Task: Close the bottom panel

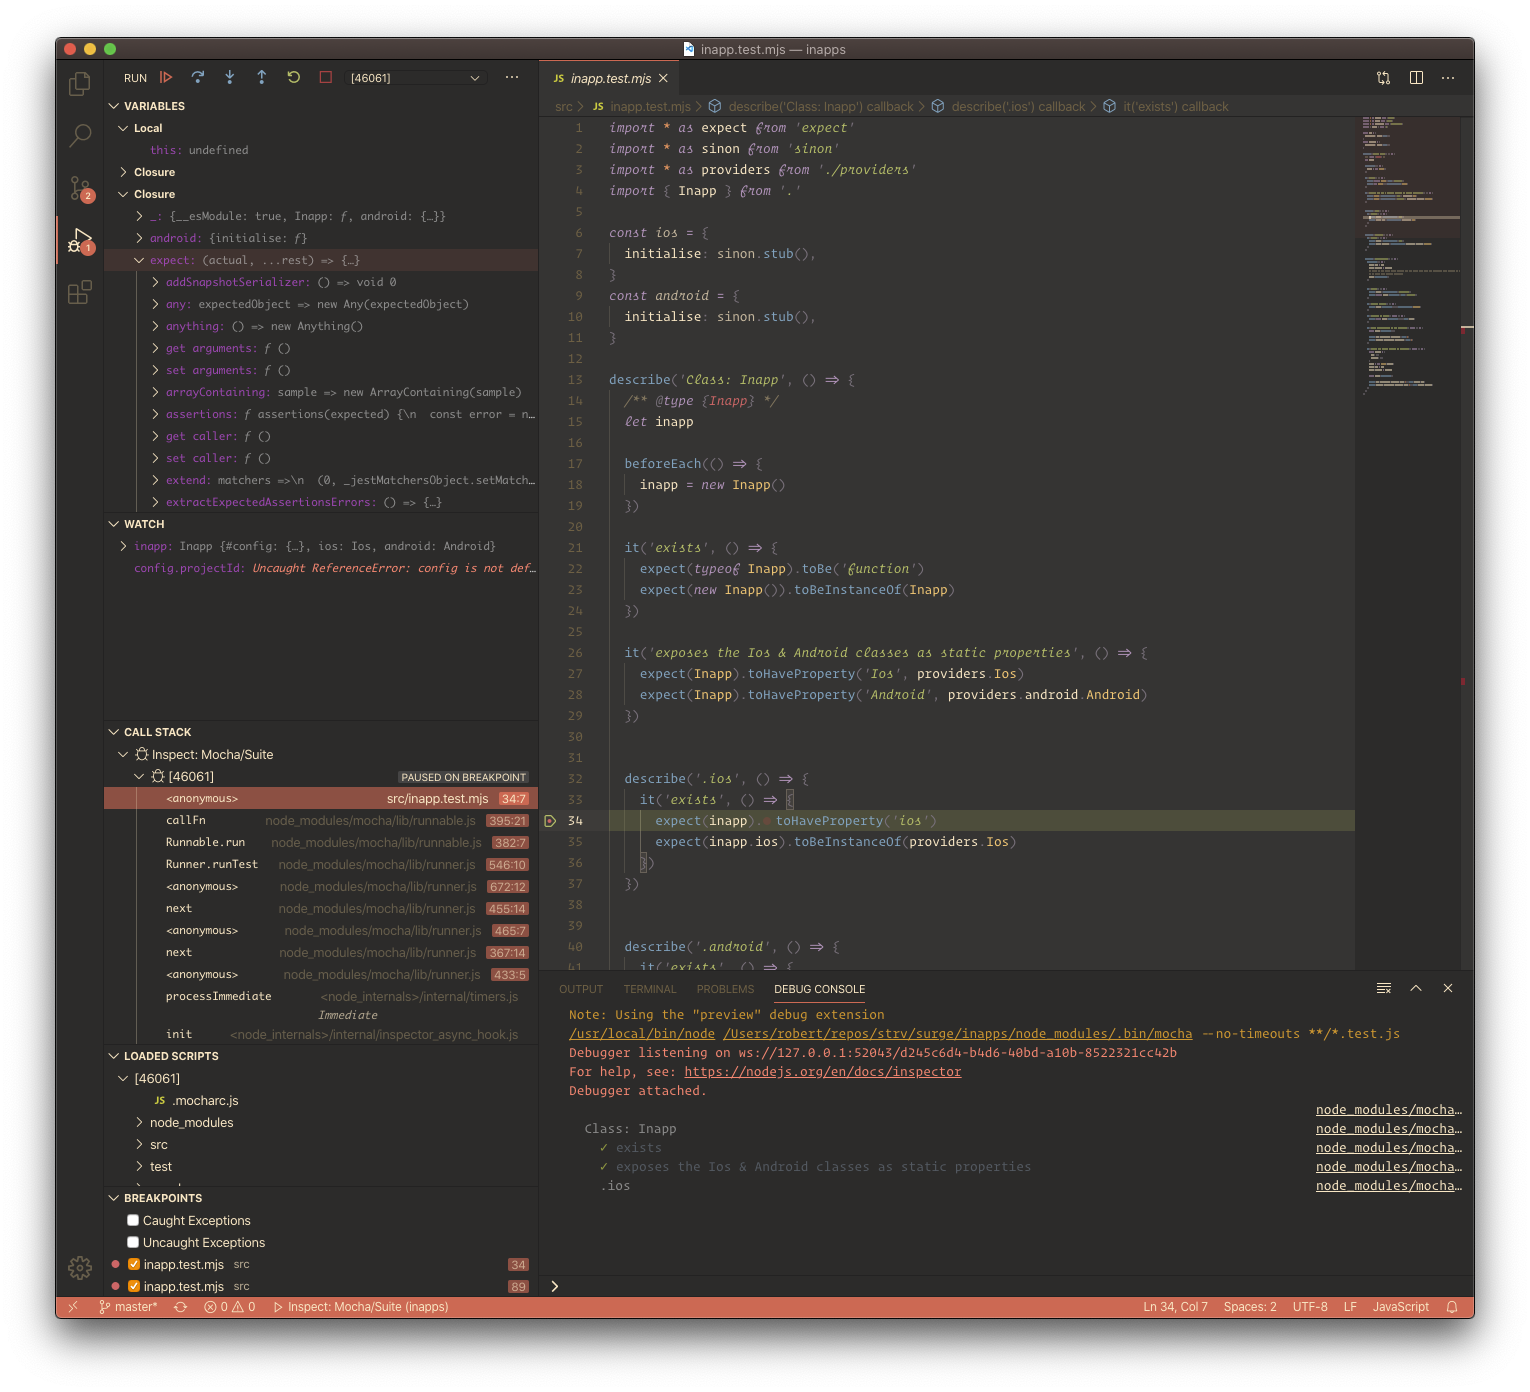Action: coord(1448,988)
